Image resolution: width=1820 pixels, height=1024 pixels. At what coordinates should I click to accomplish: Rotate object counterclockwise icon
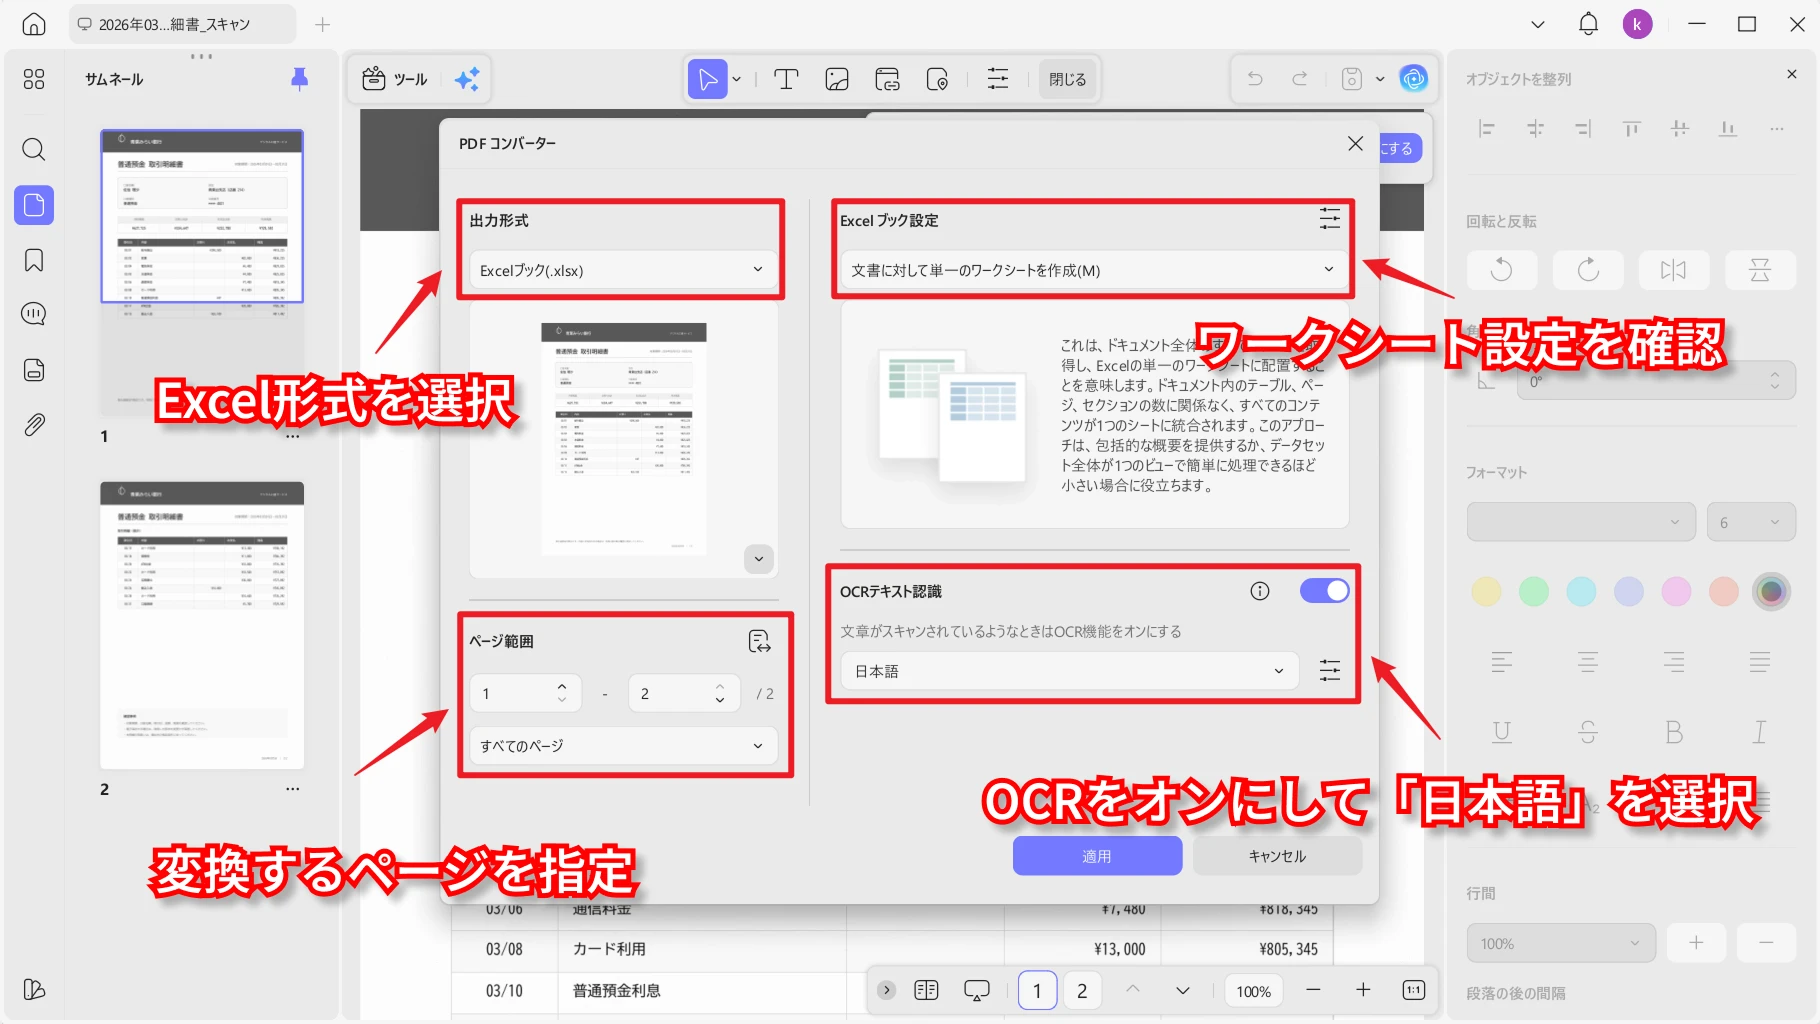click(x=1502, y=270)
